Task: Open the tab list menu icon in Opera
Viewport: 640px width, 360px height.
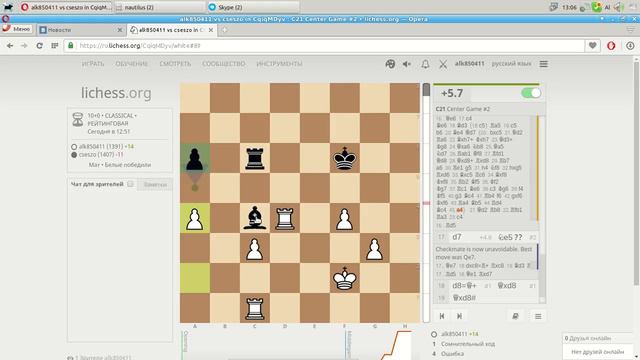Action: (631, 30)
